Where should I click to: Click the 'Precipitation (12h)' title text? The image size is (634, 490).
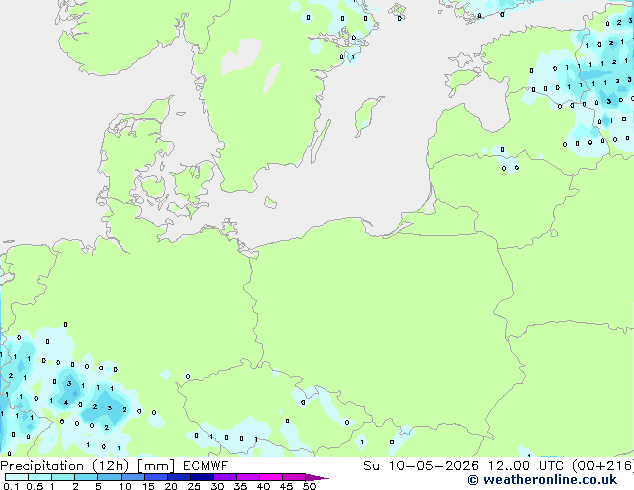(64, 466)
